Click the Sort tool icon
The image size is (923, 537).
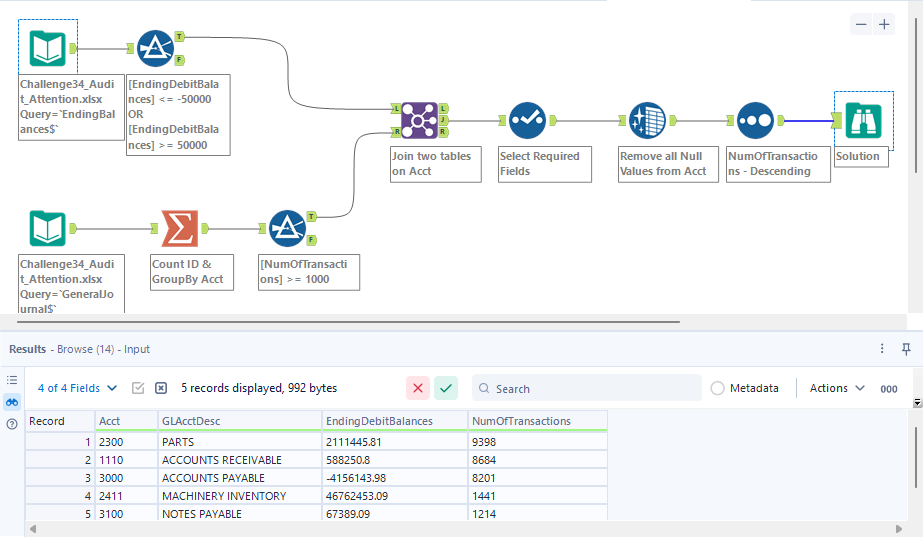[x=757, y=121]
